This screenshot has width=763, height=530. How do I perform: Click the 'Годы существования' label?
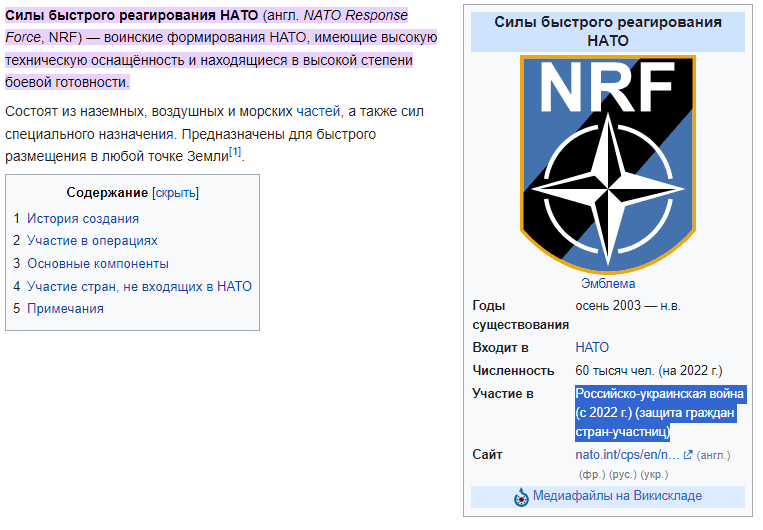point(520,315)
